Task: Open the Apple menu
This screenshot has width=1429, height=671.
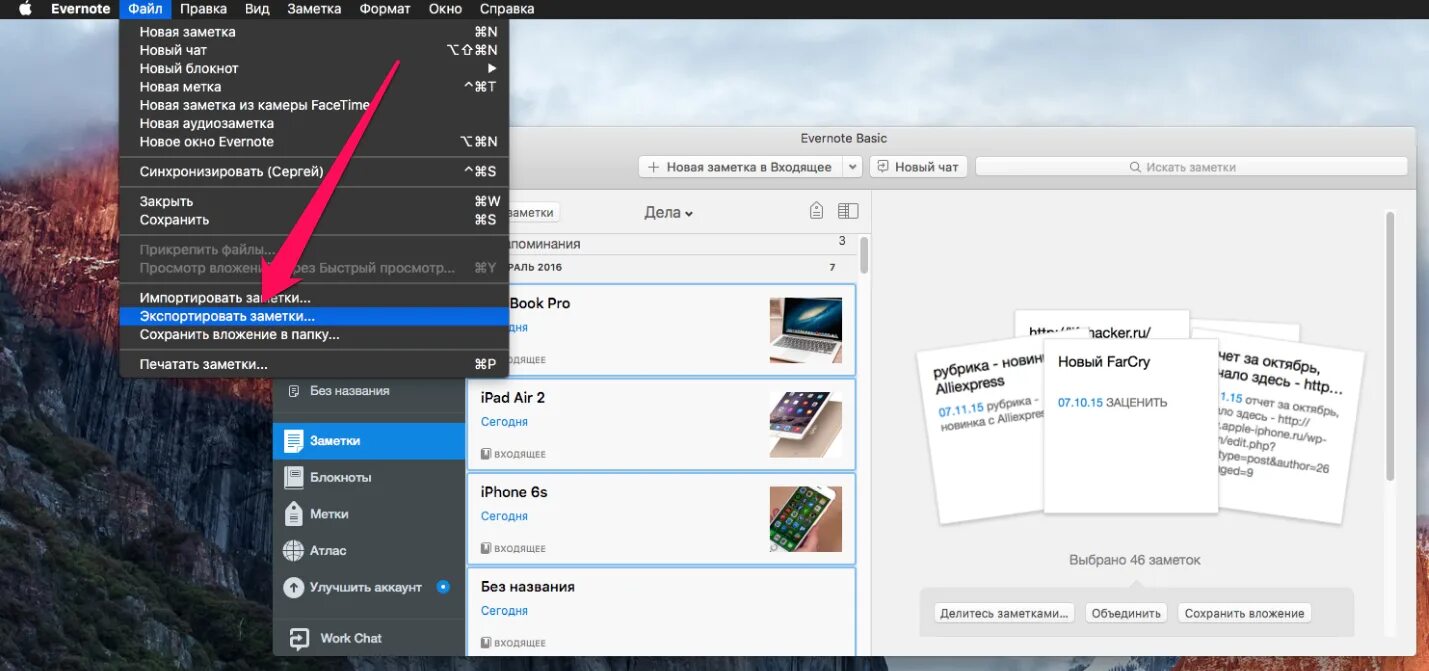Action: pyautogui.click(x=25, y=9)
